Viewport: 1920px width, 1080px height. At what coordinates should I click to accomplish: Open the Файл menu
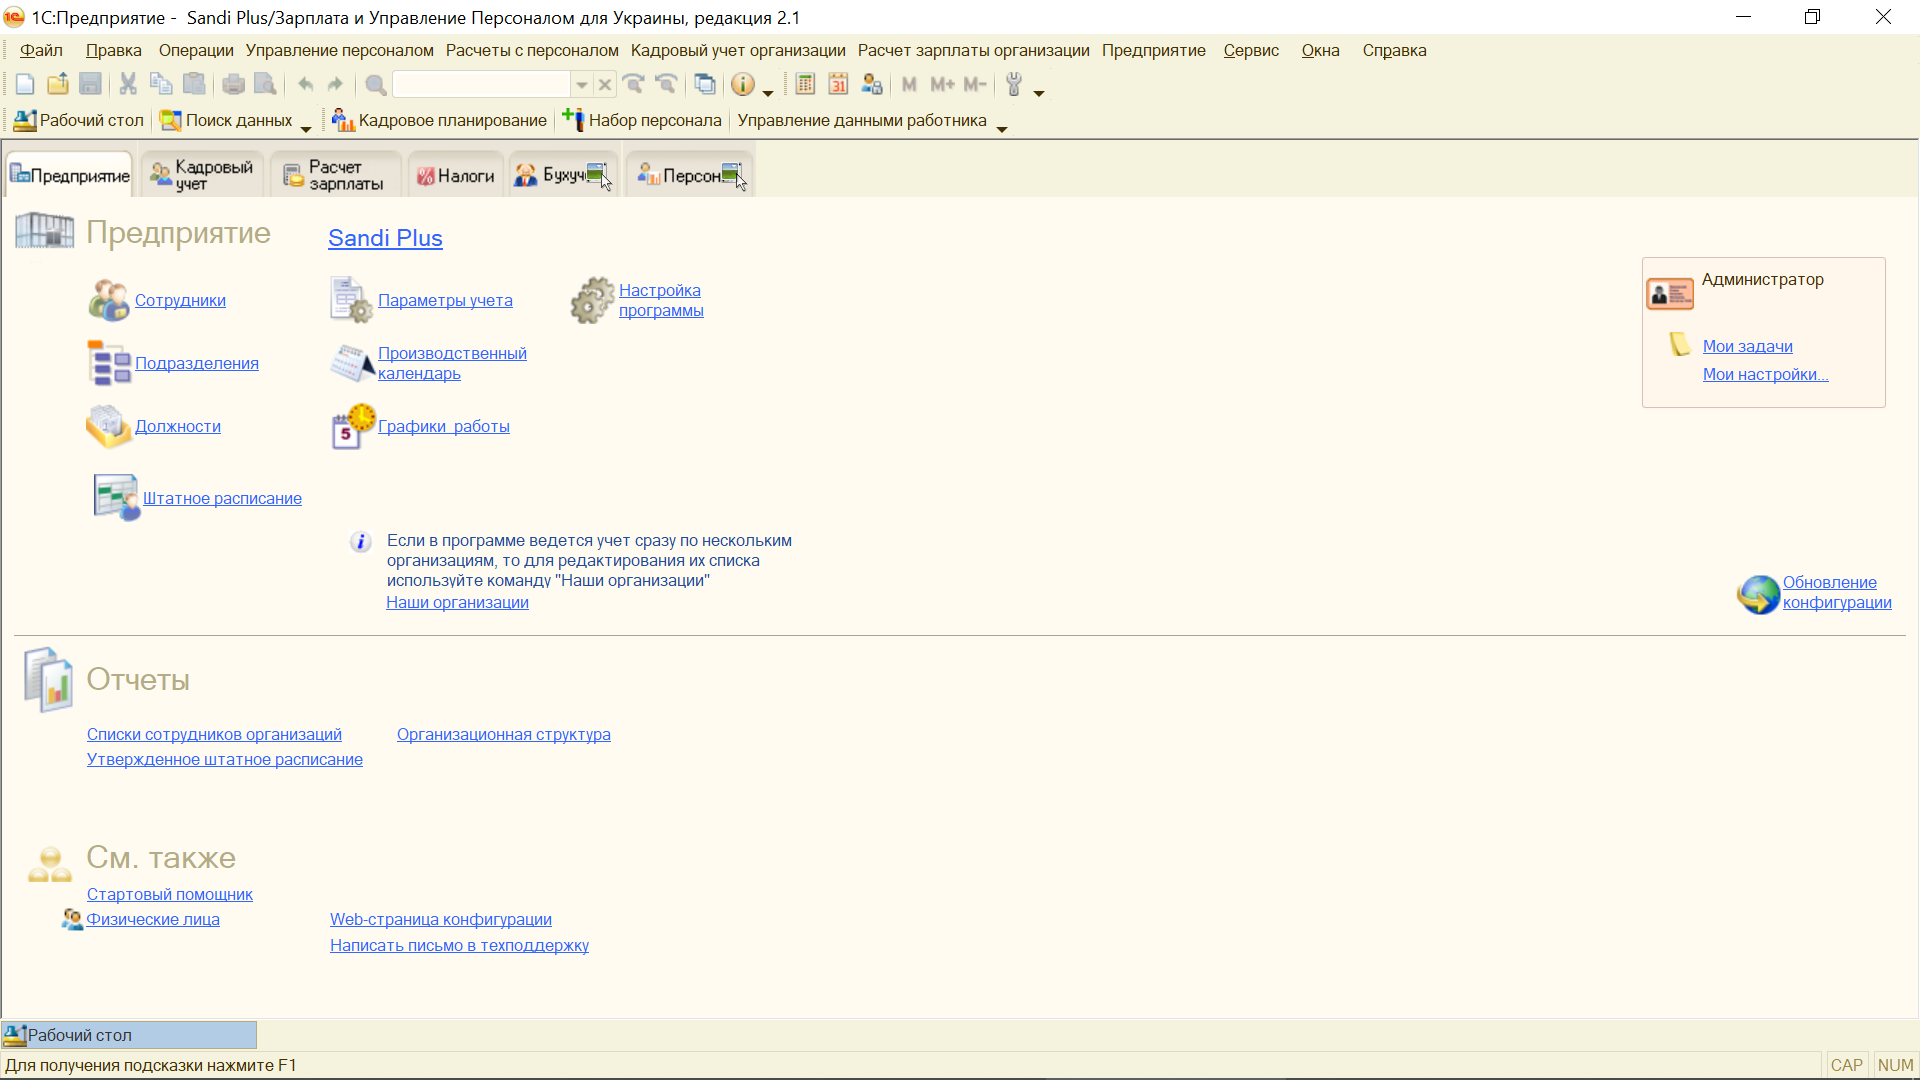41,50
